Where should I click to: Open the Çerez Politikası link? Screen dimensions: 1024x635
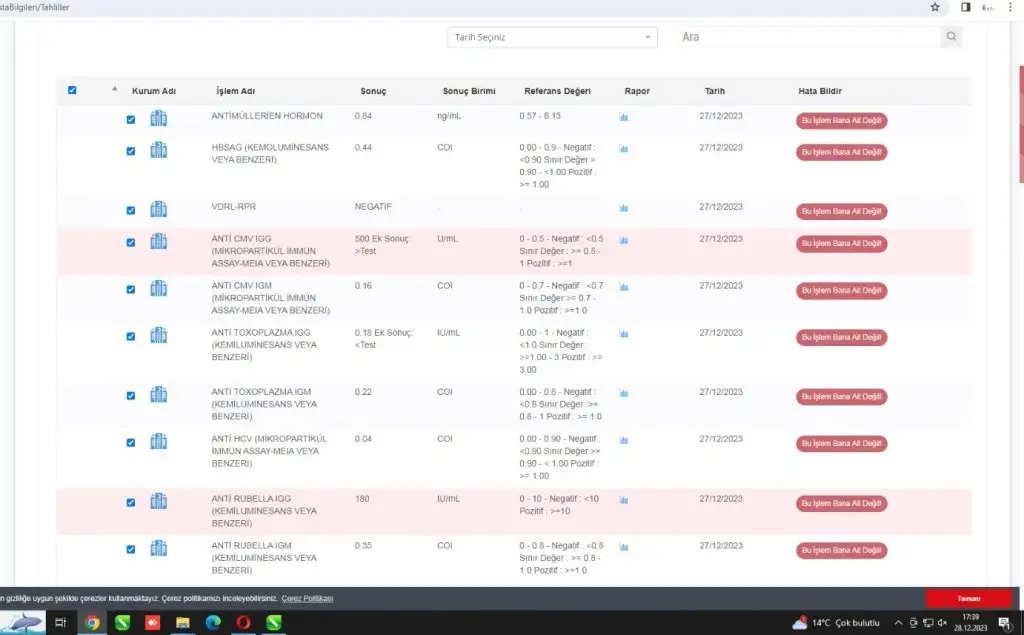point(307,598)
